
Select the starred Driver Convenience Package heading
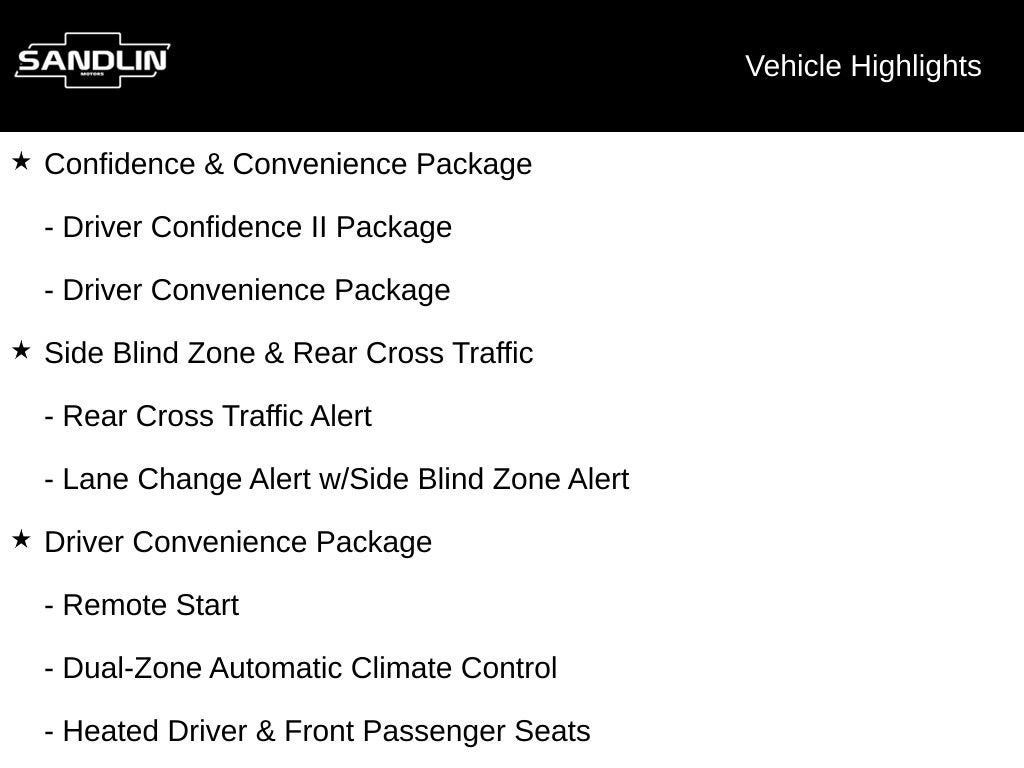click(x=238, y=542)
